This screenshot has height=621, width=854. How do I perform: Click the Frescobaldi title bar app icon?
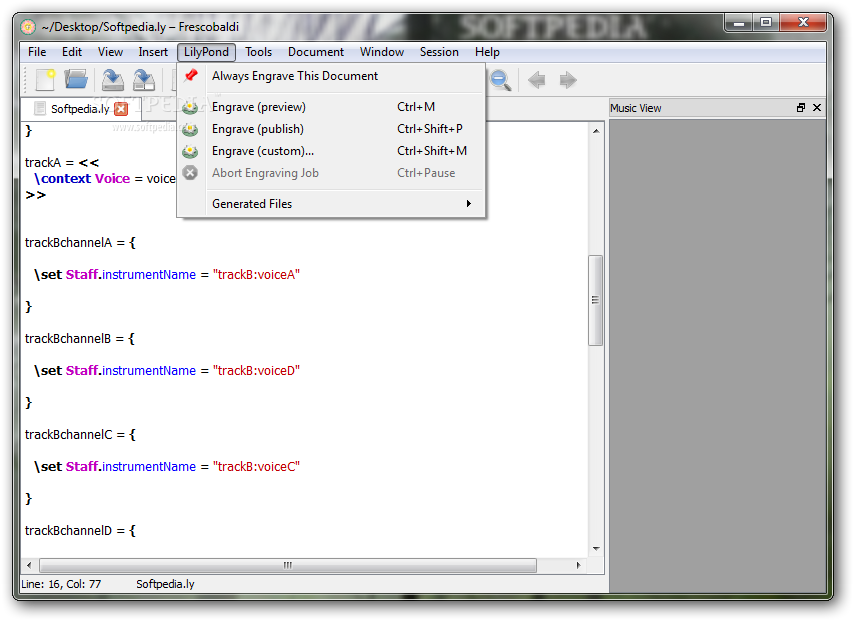pos(28,27)
